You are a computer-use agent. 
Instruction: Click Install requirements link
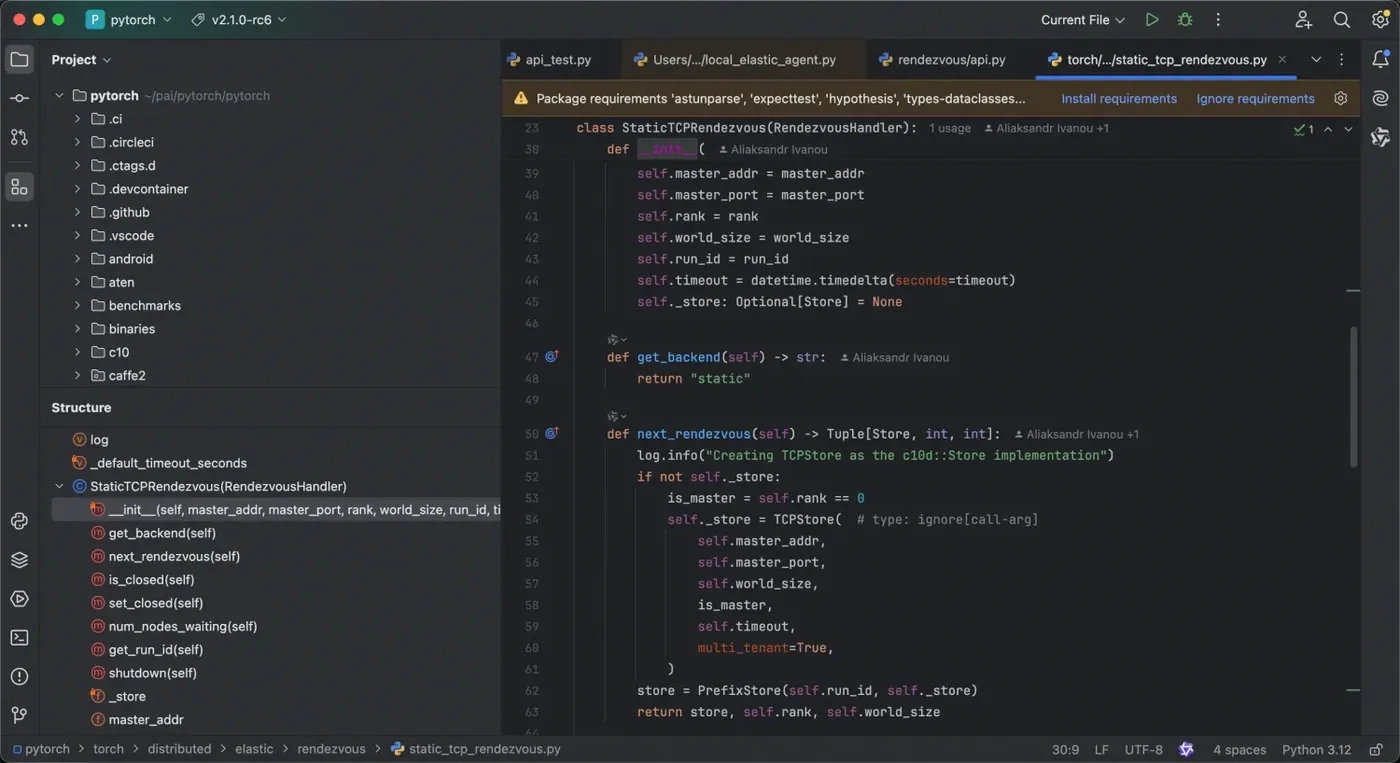pyautogui.click(x=1119, y=99)
